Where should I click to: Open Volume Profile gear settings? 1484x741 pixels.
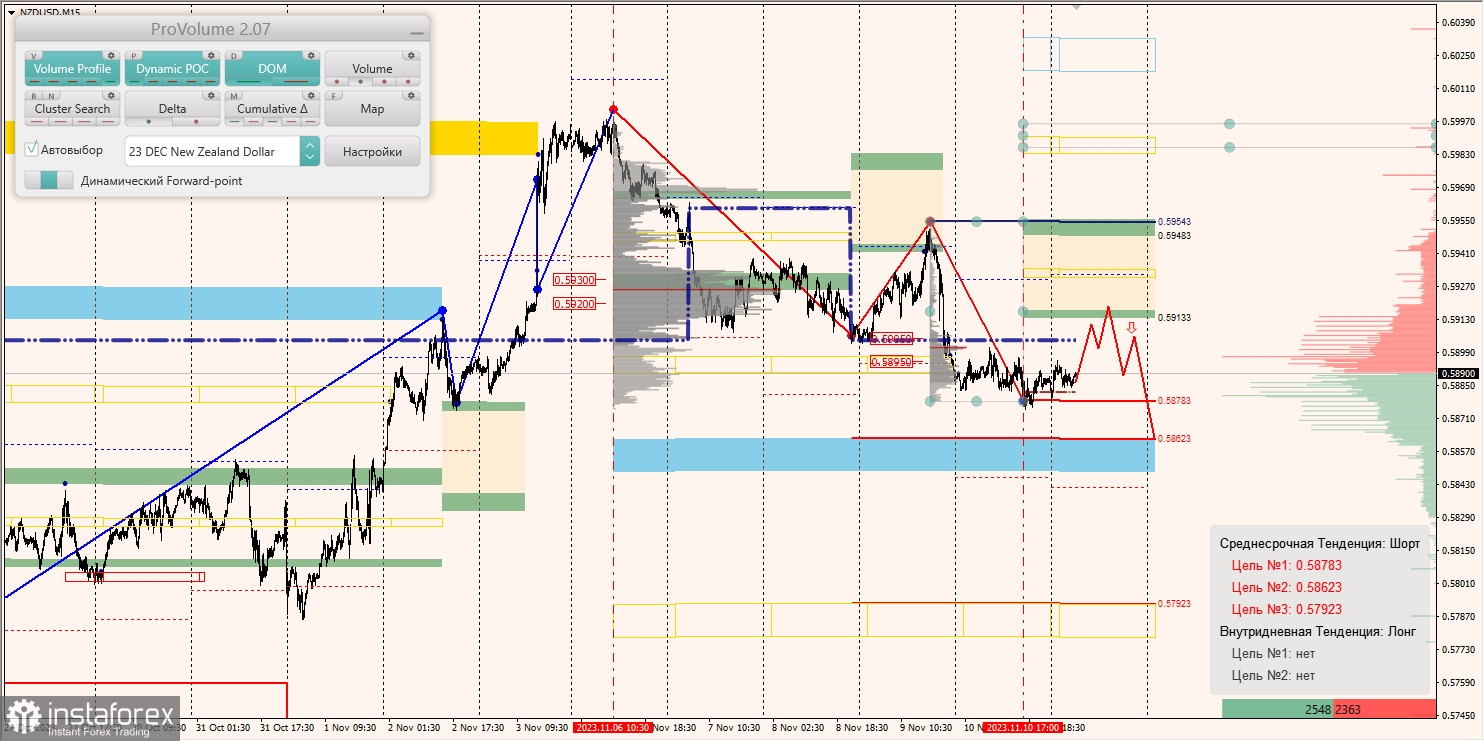point(111,56)
